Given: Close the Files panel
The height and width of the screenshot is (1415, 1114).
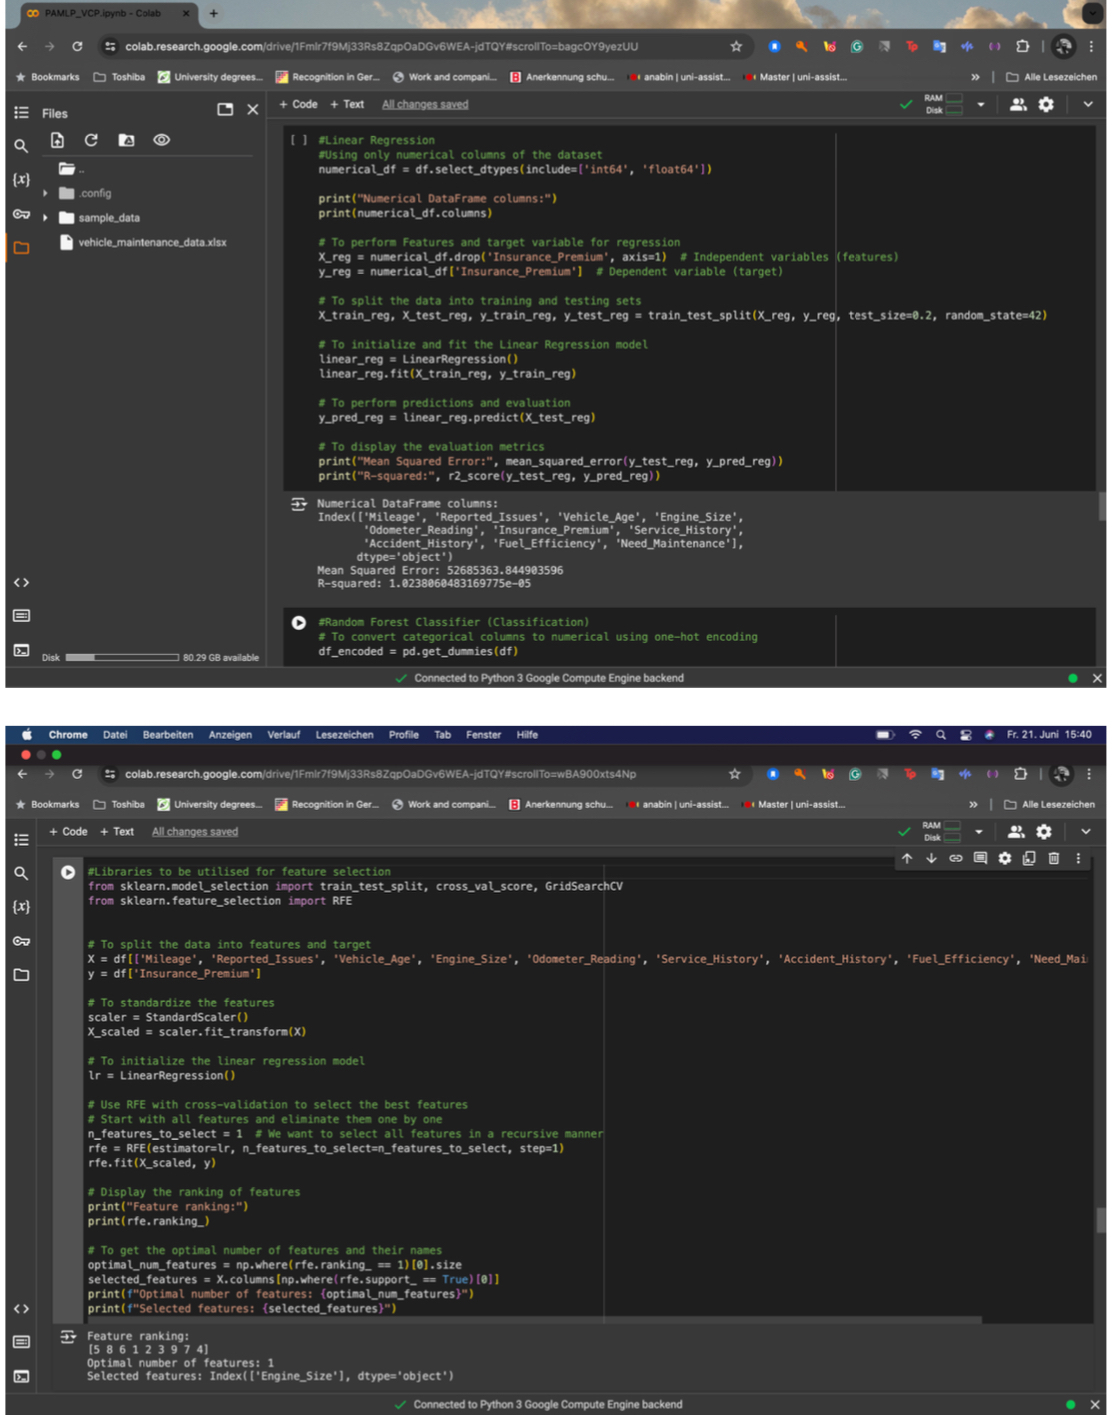Looking at the screenshot, I should click(253, 110).
